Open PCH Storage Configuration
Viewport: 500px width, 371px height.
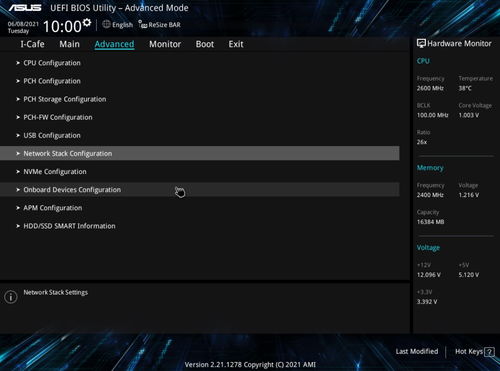200,99
